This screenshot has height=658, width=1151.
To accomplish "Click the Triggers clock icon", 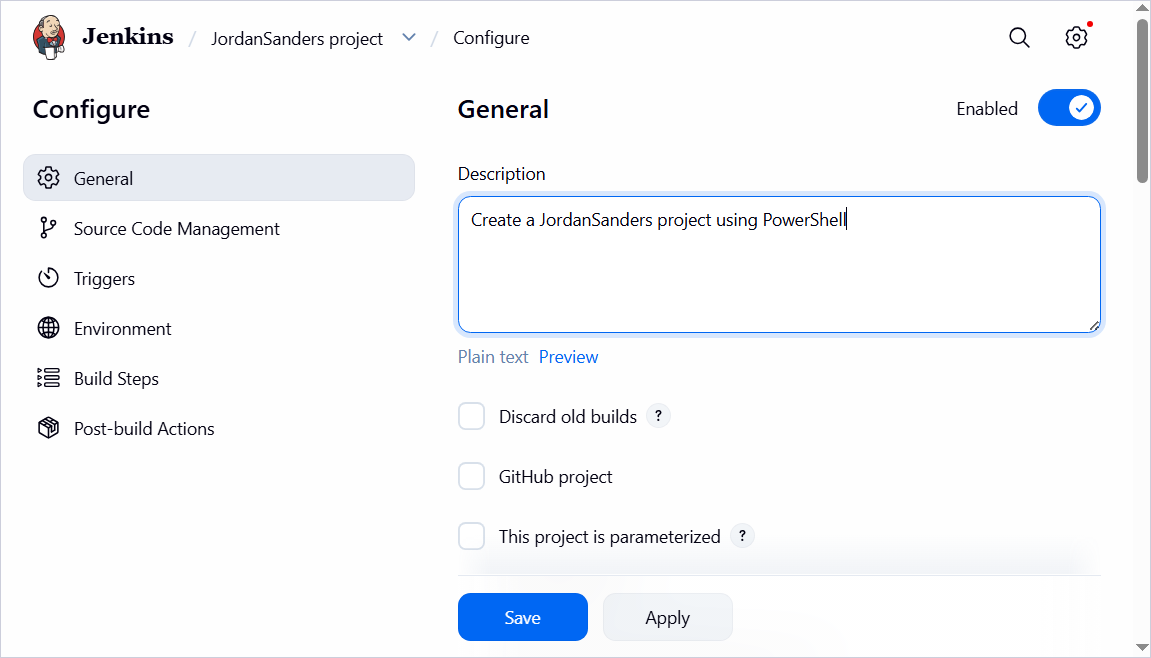I will pos(48,278).
